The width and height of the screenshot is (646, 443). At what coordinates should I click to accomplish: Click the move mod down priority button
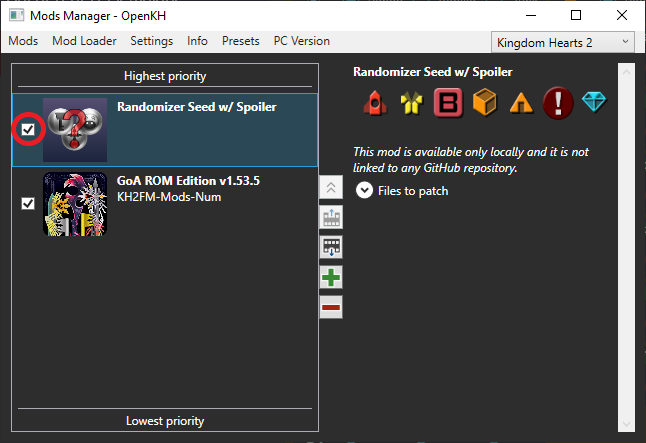pos(331,247)
